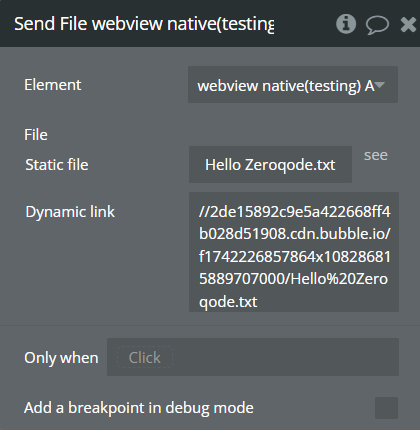This screenshot has height=430, width=420.
Task: Click the Send File webview native title text
Action: (x=144, y=24)
